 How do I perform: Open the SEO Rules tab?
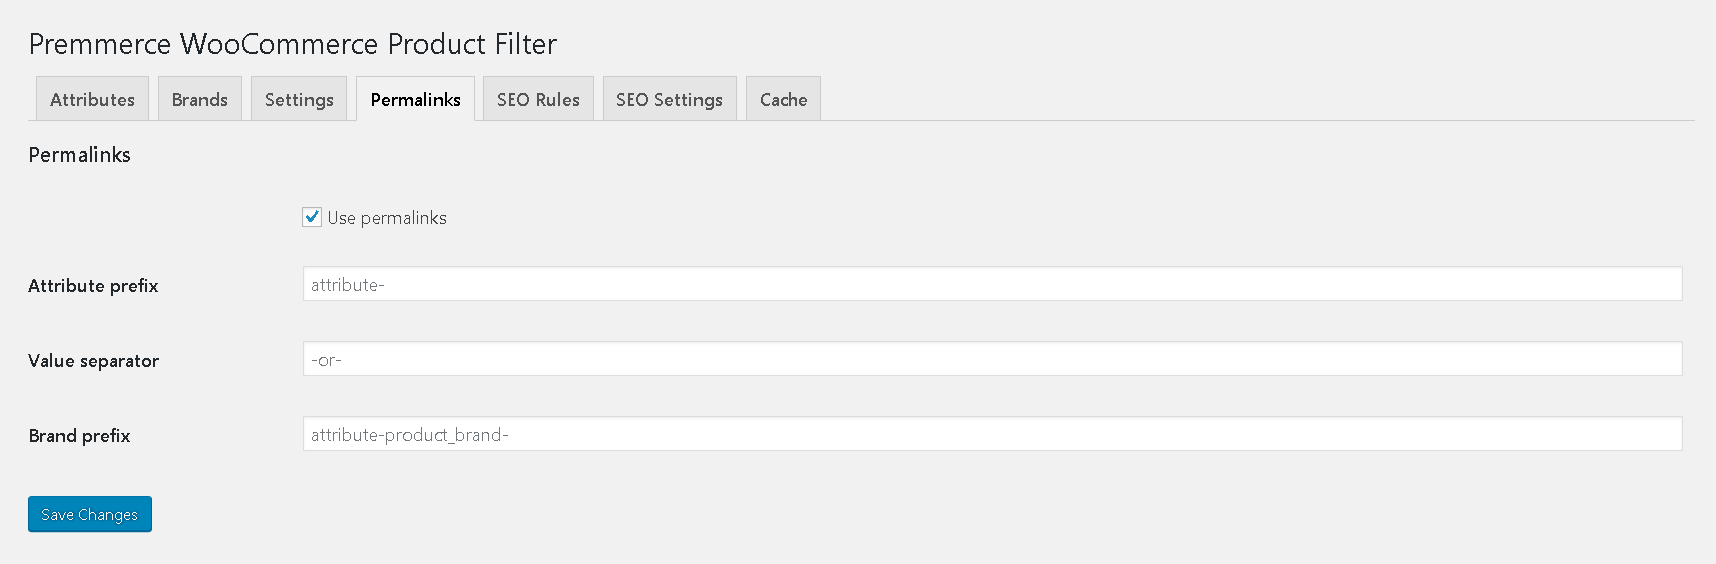[x=538, y=99]
